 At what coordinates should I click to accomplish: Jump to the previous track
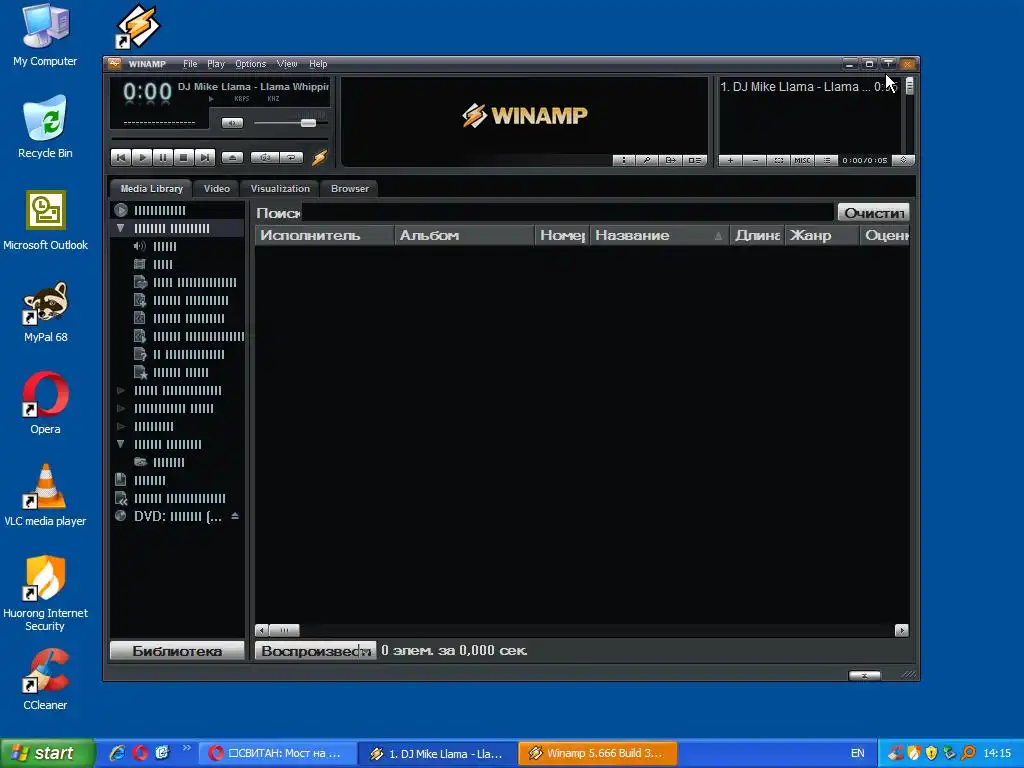[121, 157]
